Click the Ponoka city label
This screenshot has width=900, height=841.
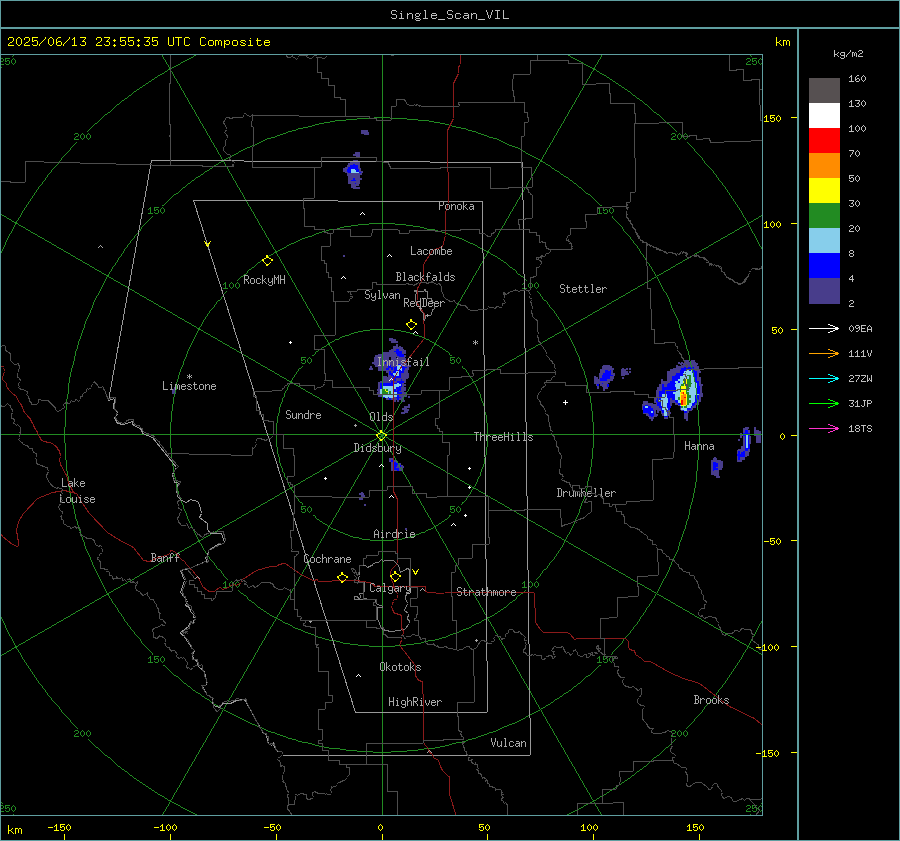(x=456, y=206)
